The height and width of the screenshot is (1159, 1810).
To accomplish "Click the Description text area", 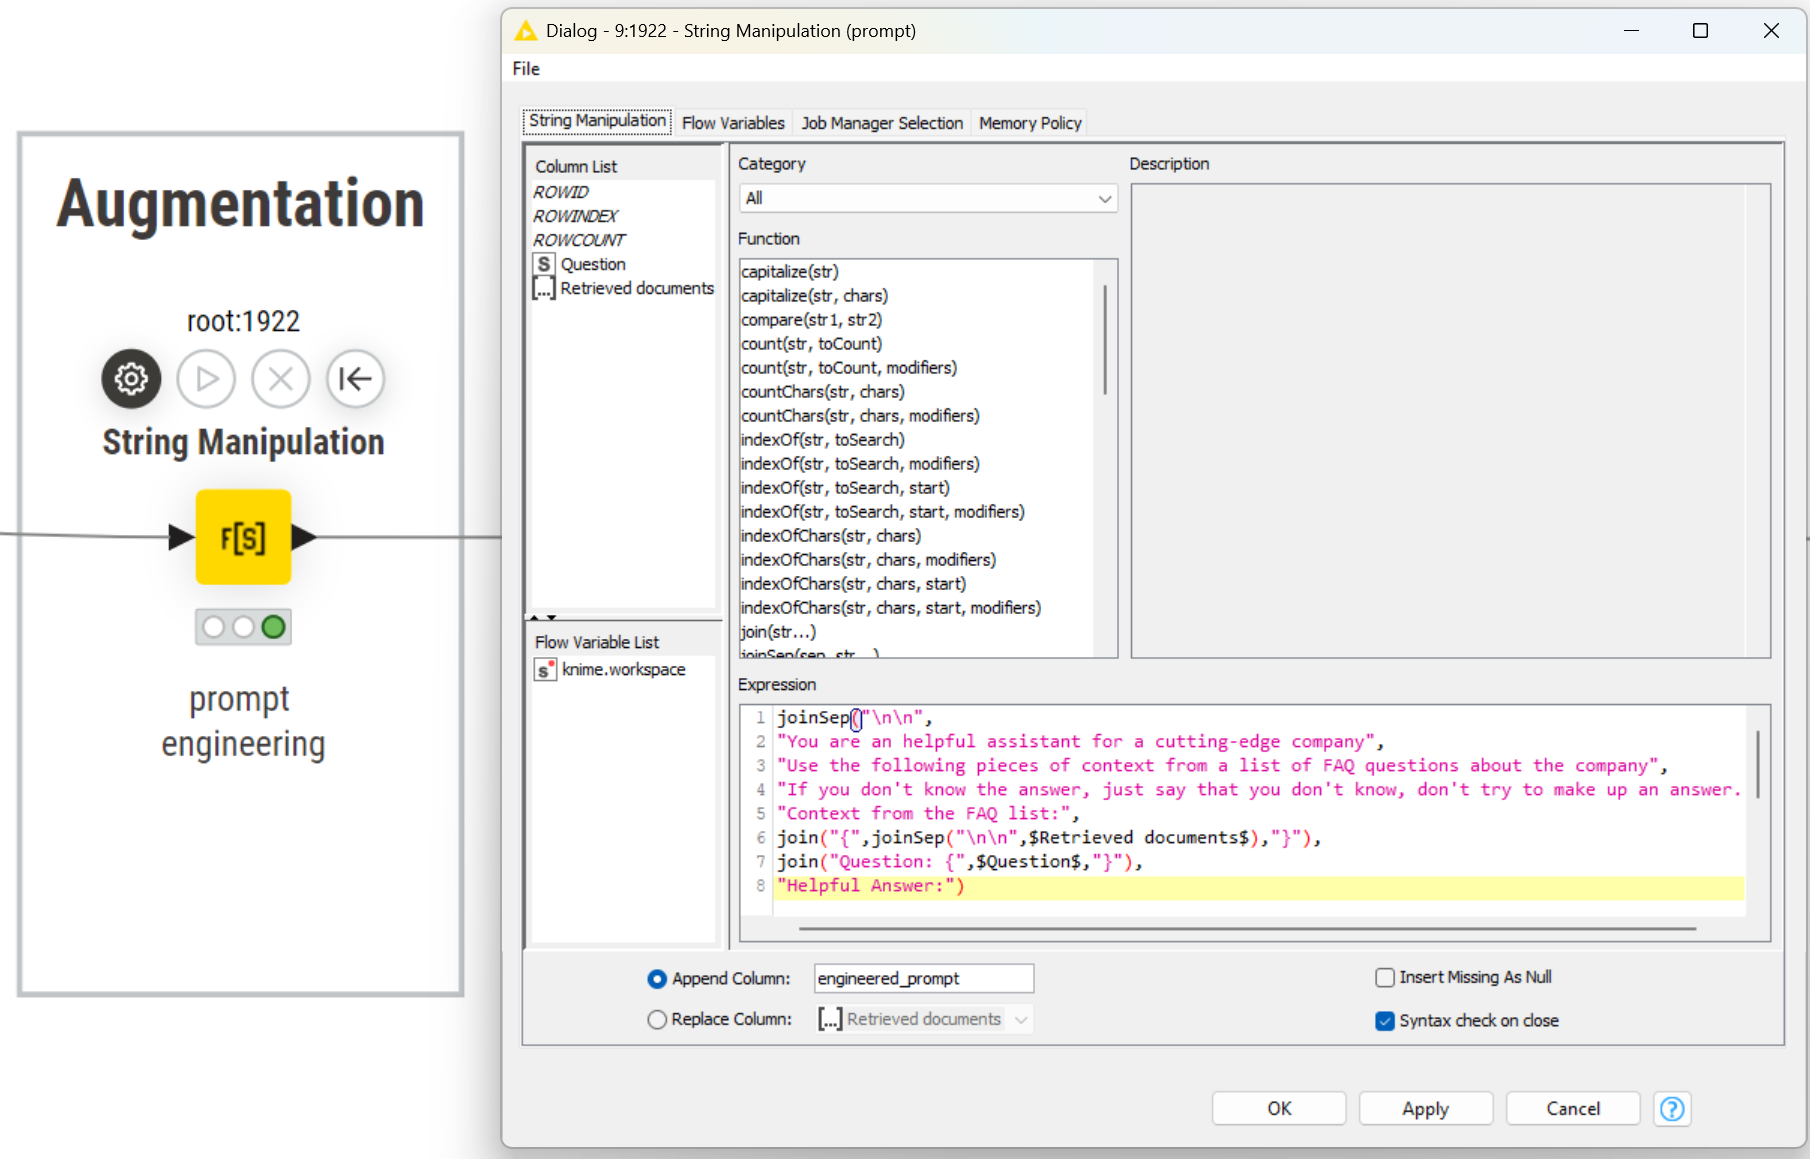I will (x=1450, y=420).
